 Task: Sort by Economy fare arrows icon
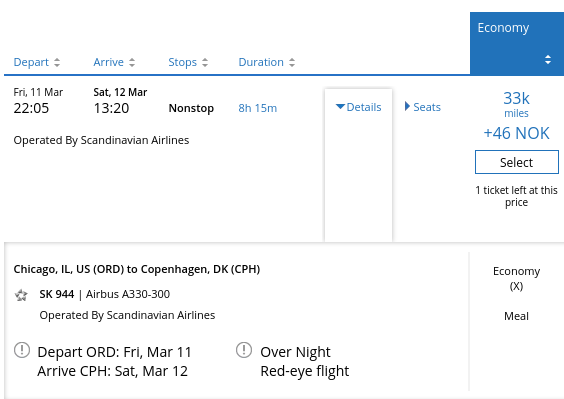pos(548,60)
